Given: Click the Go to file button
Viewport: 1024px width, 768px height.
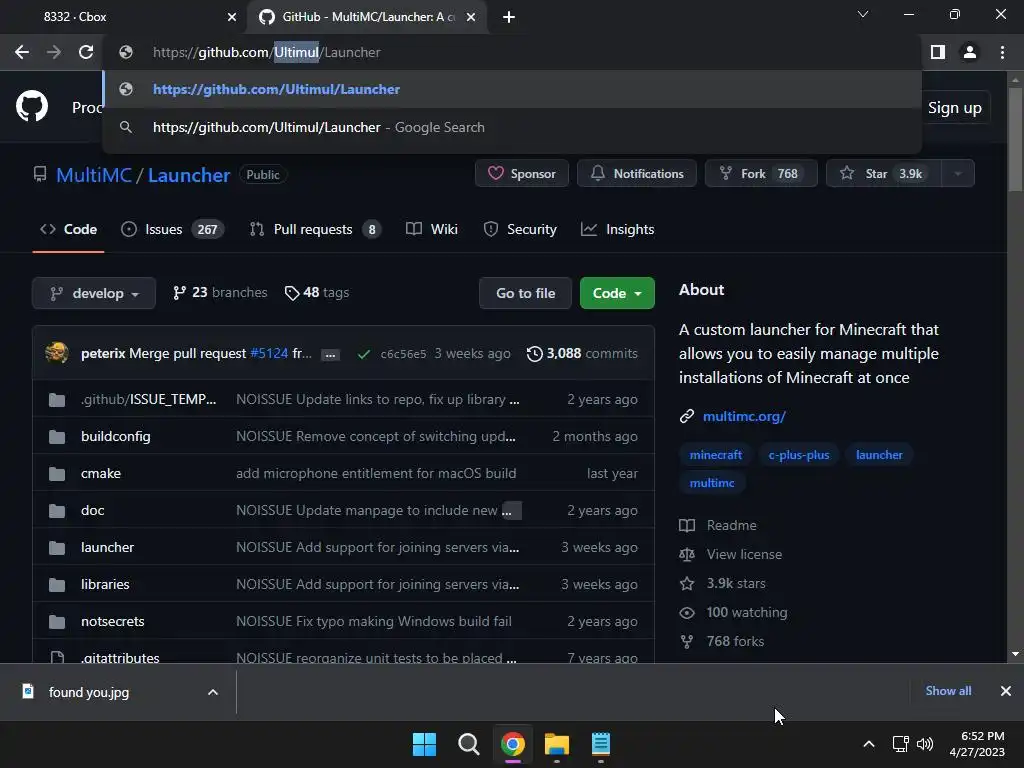Looking at the screenshot, I should [526, 293].
